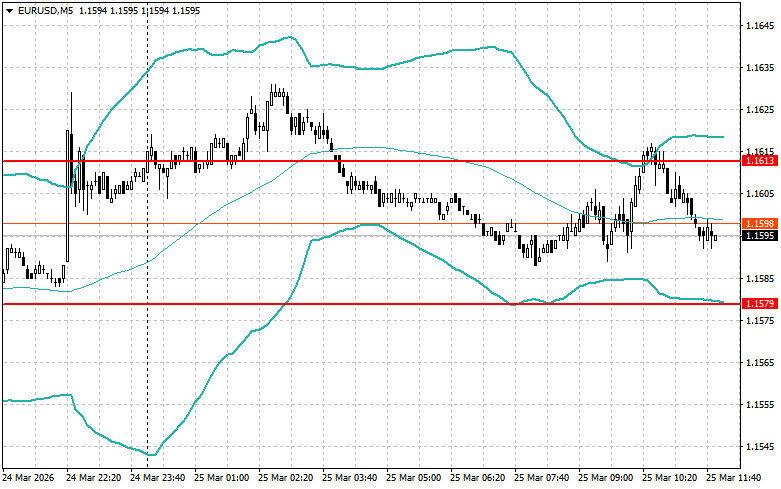Select the 1.1545 price axis value
This screenshot has width=781, height=489.
pyautogui.click(x=760, y=447)
